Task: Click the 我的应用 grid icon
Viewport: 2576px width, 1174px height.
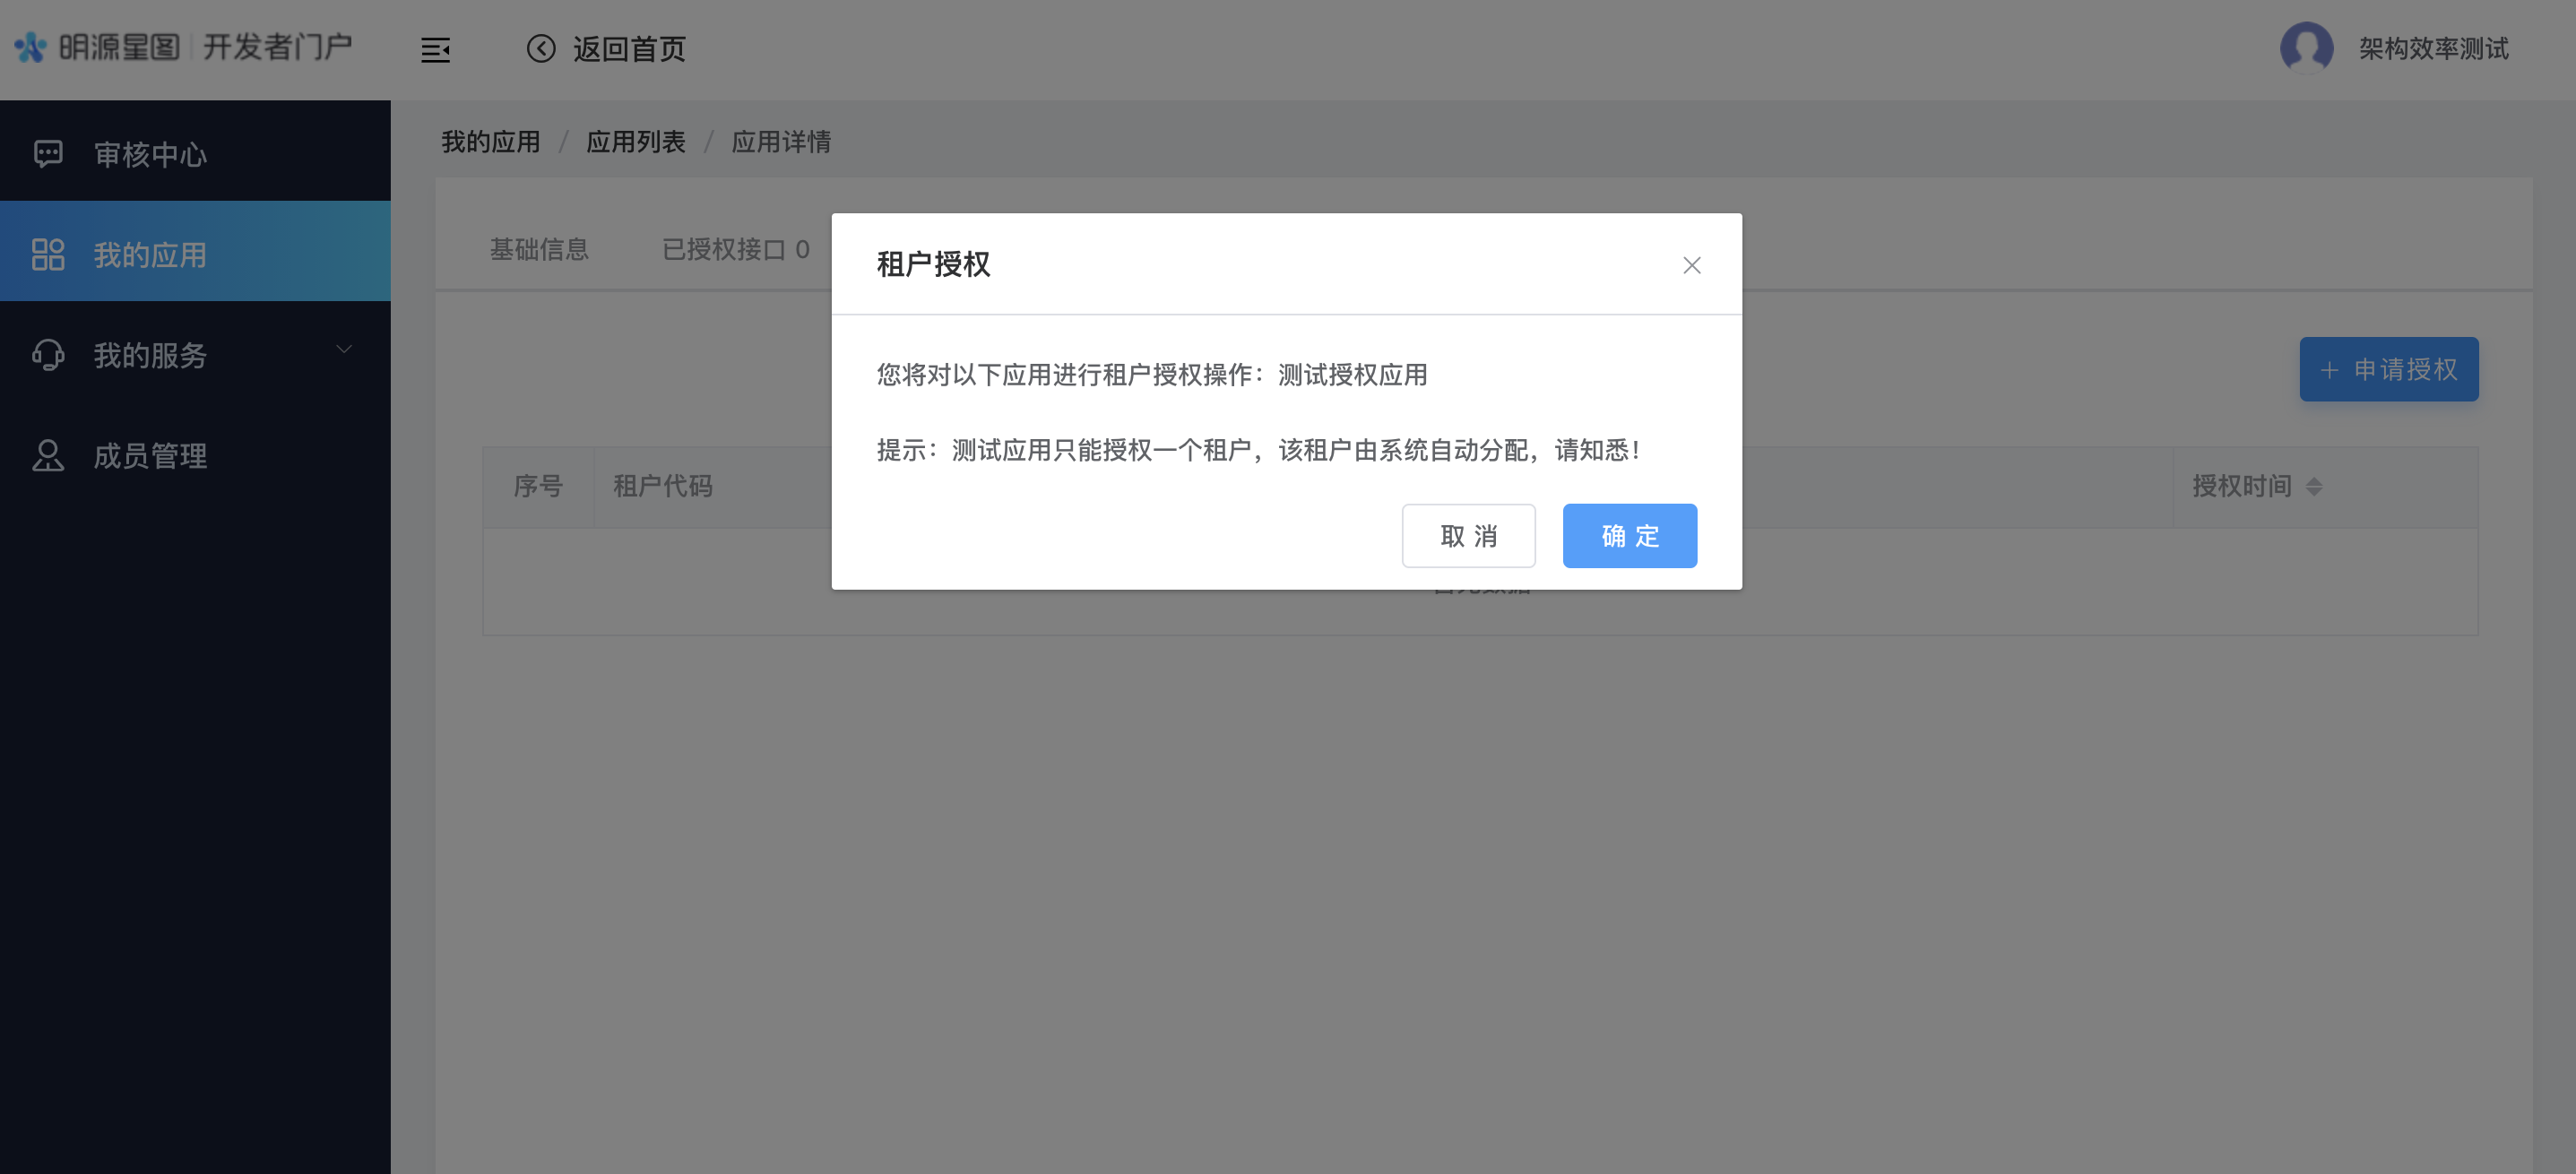Action: coord(47,254)
